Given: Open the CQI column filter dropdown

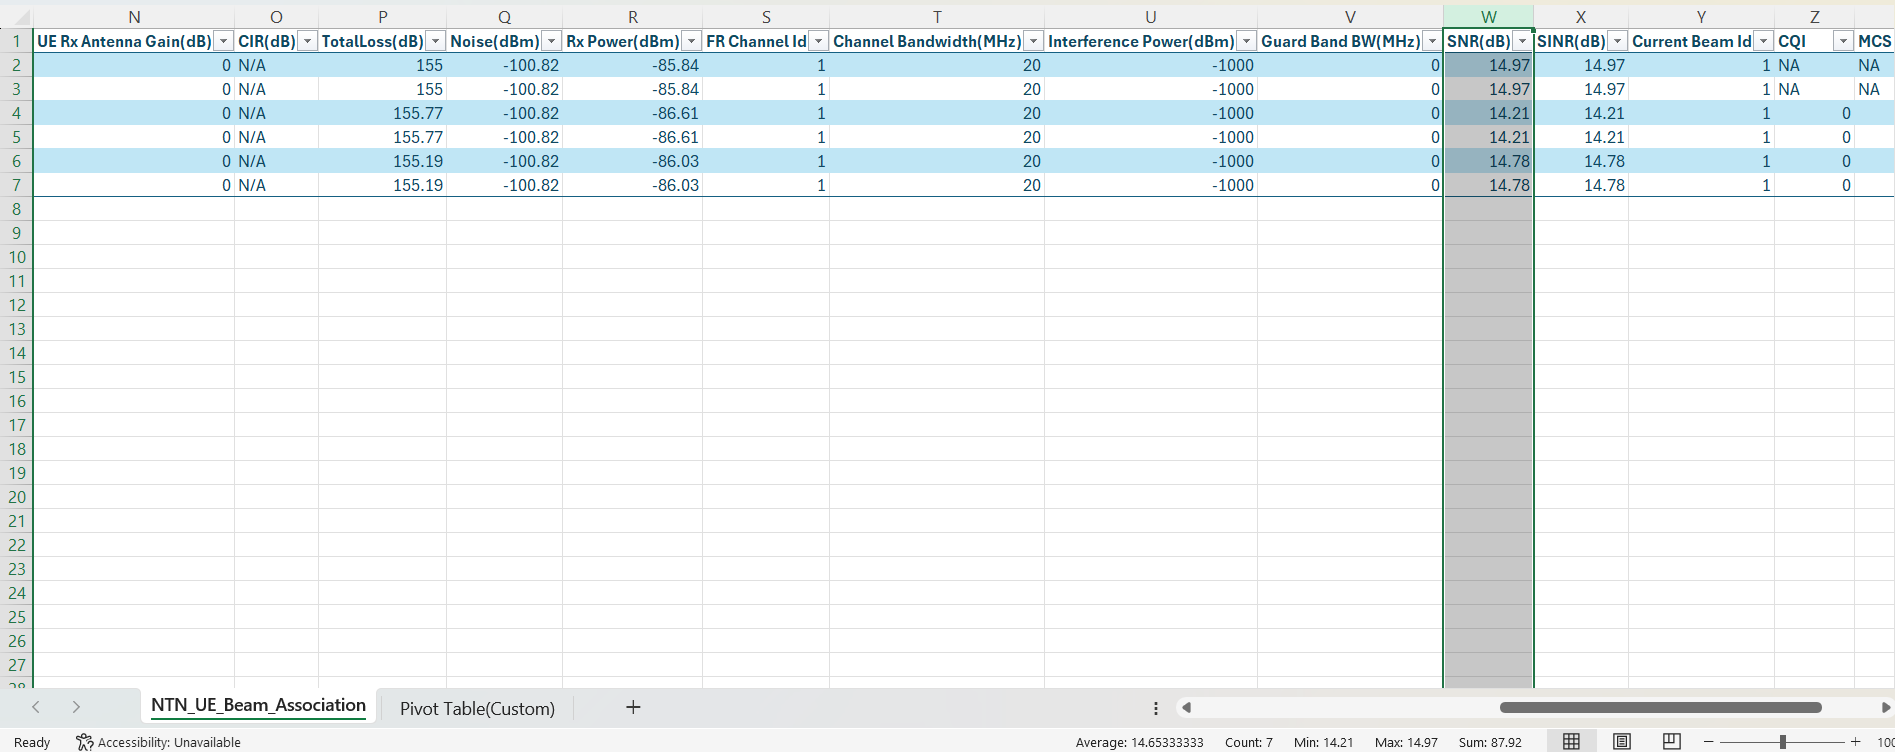Looking at the screenshot, I should tap(1842, 41).
